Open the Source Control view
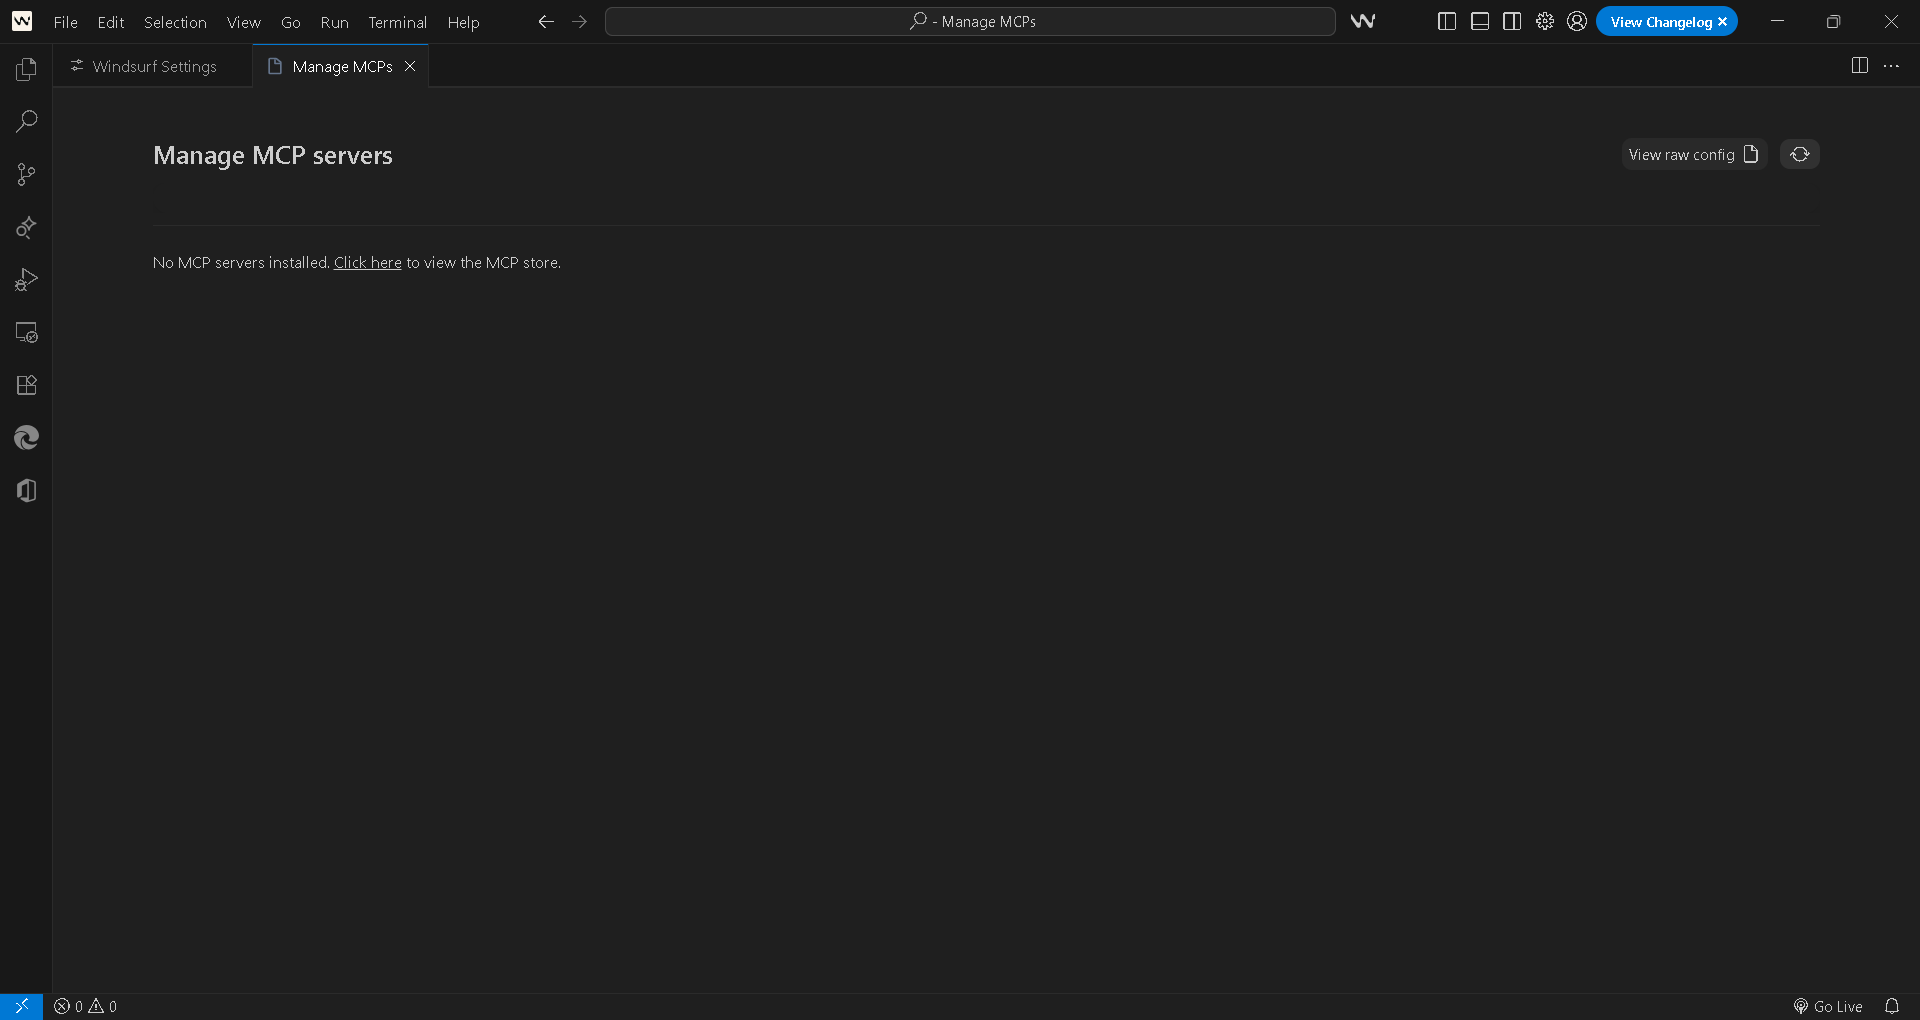 pos(27,174)
